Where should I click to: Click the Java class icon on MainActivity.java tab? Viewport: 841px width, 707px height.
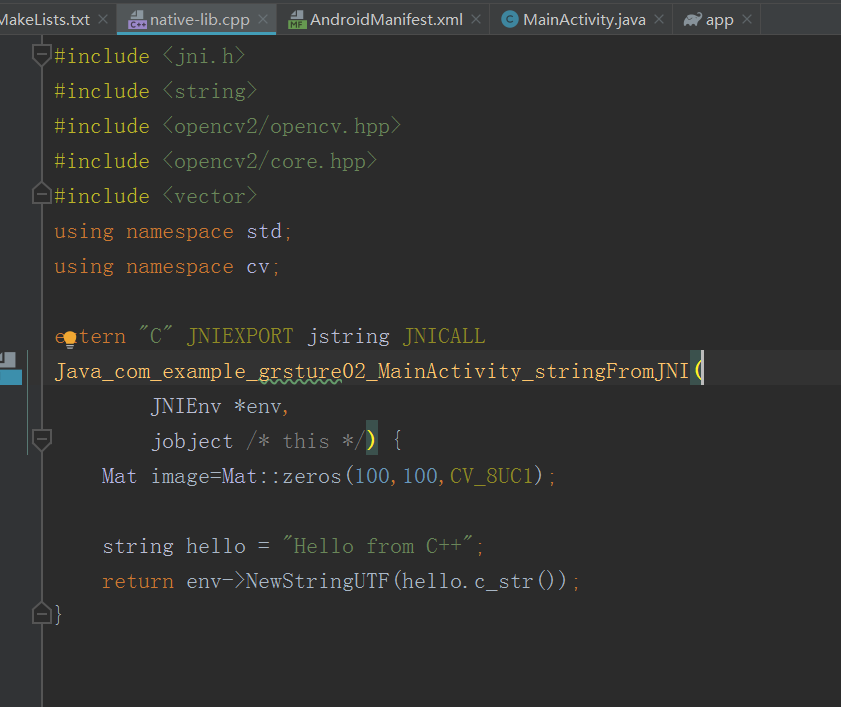[508, 18]
